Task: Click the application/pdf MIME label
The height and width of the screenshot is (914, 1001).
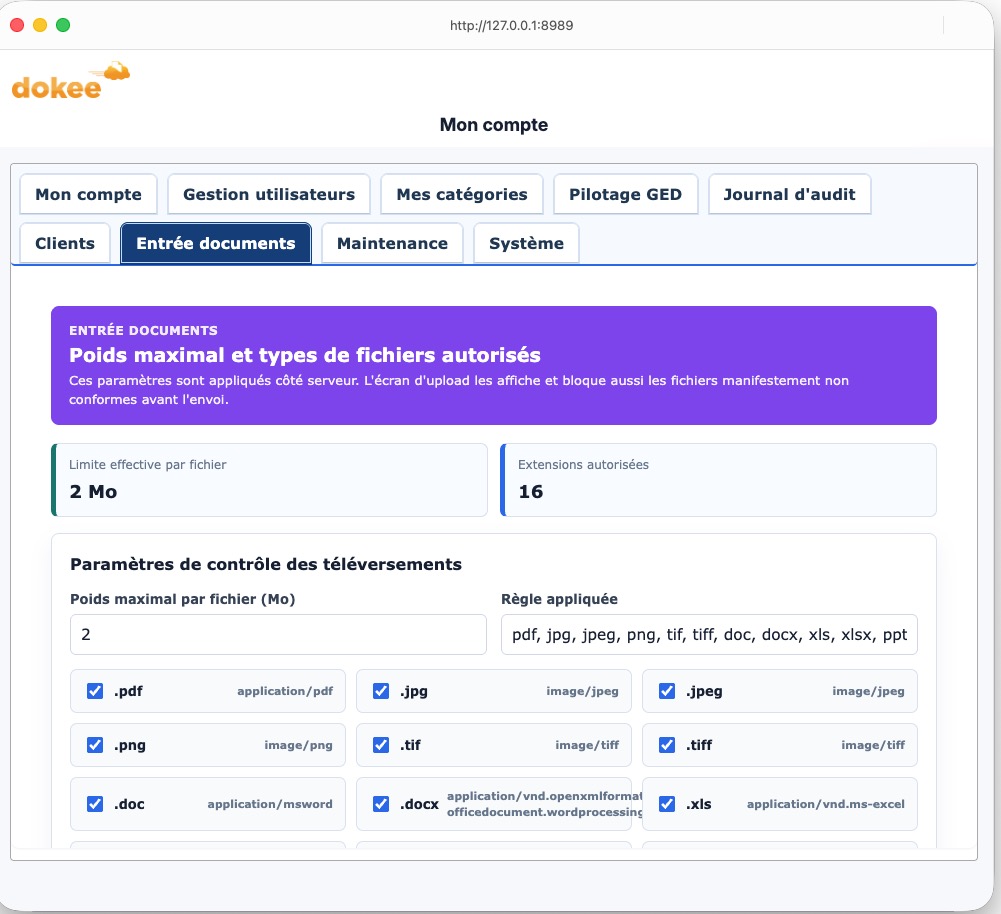Action: [x=285, y=691]
